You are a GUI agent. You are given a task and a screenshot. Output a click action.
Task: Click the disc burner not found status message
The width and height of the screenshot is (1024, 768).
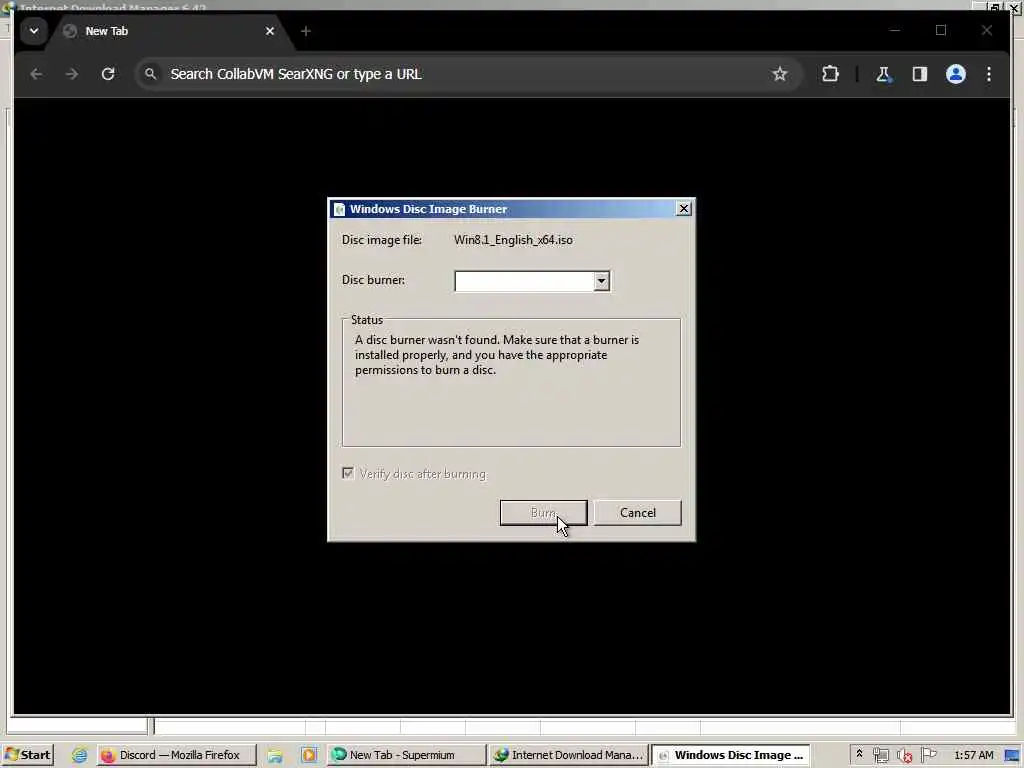(x=497, y=355)
